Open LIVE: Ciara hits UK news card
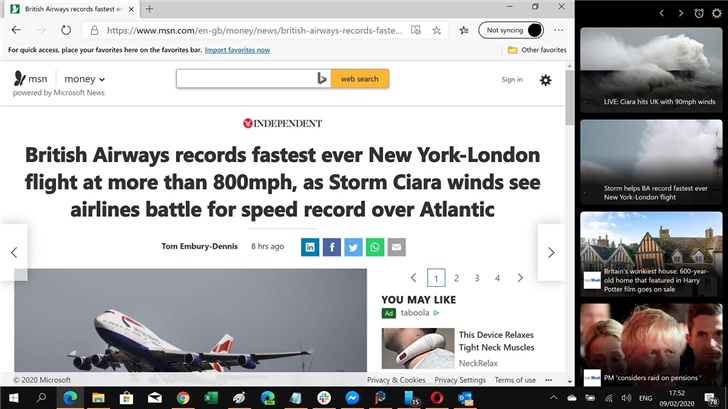This screenshot has width=728, height=409. 651,70
